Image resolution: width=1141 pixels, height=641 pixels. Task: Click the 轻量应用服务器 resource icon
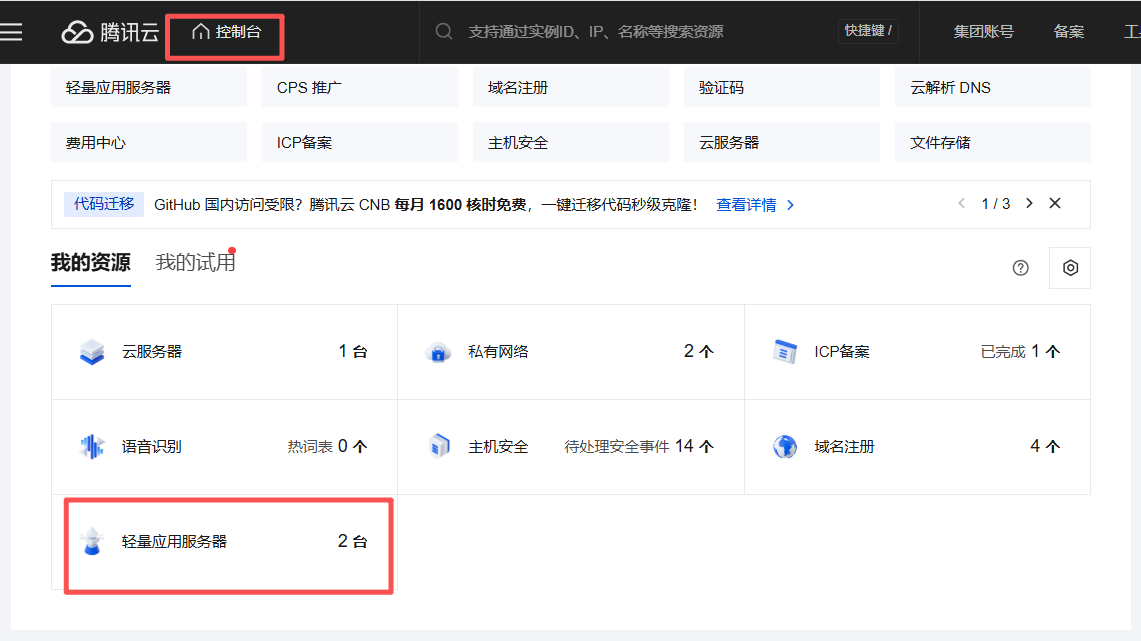[x=92, y=541]
